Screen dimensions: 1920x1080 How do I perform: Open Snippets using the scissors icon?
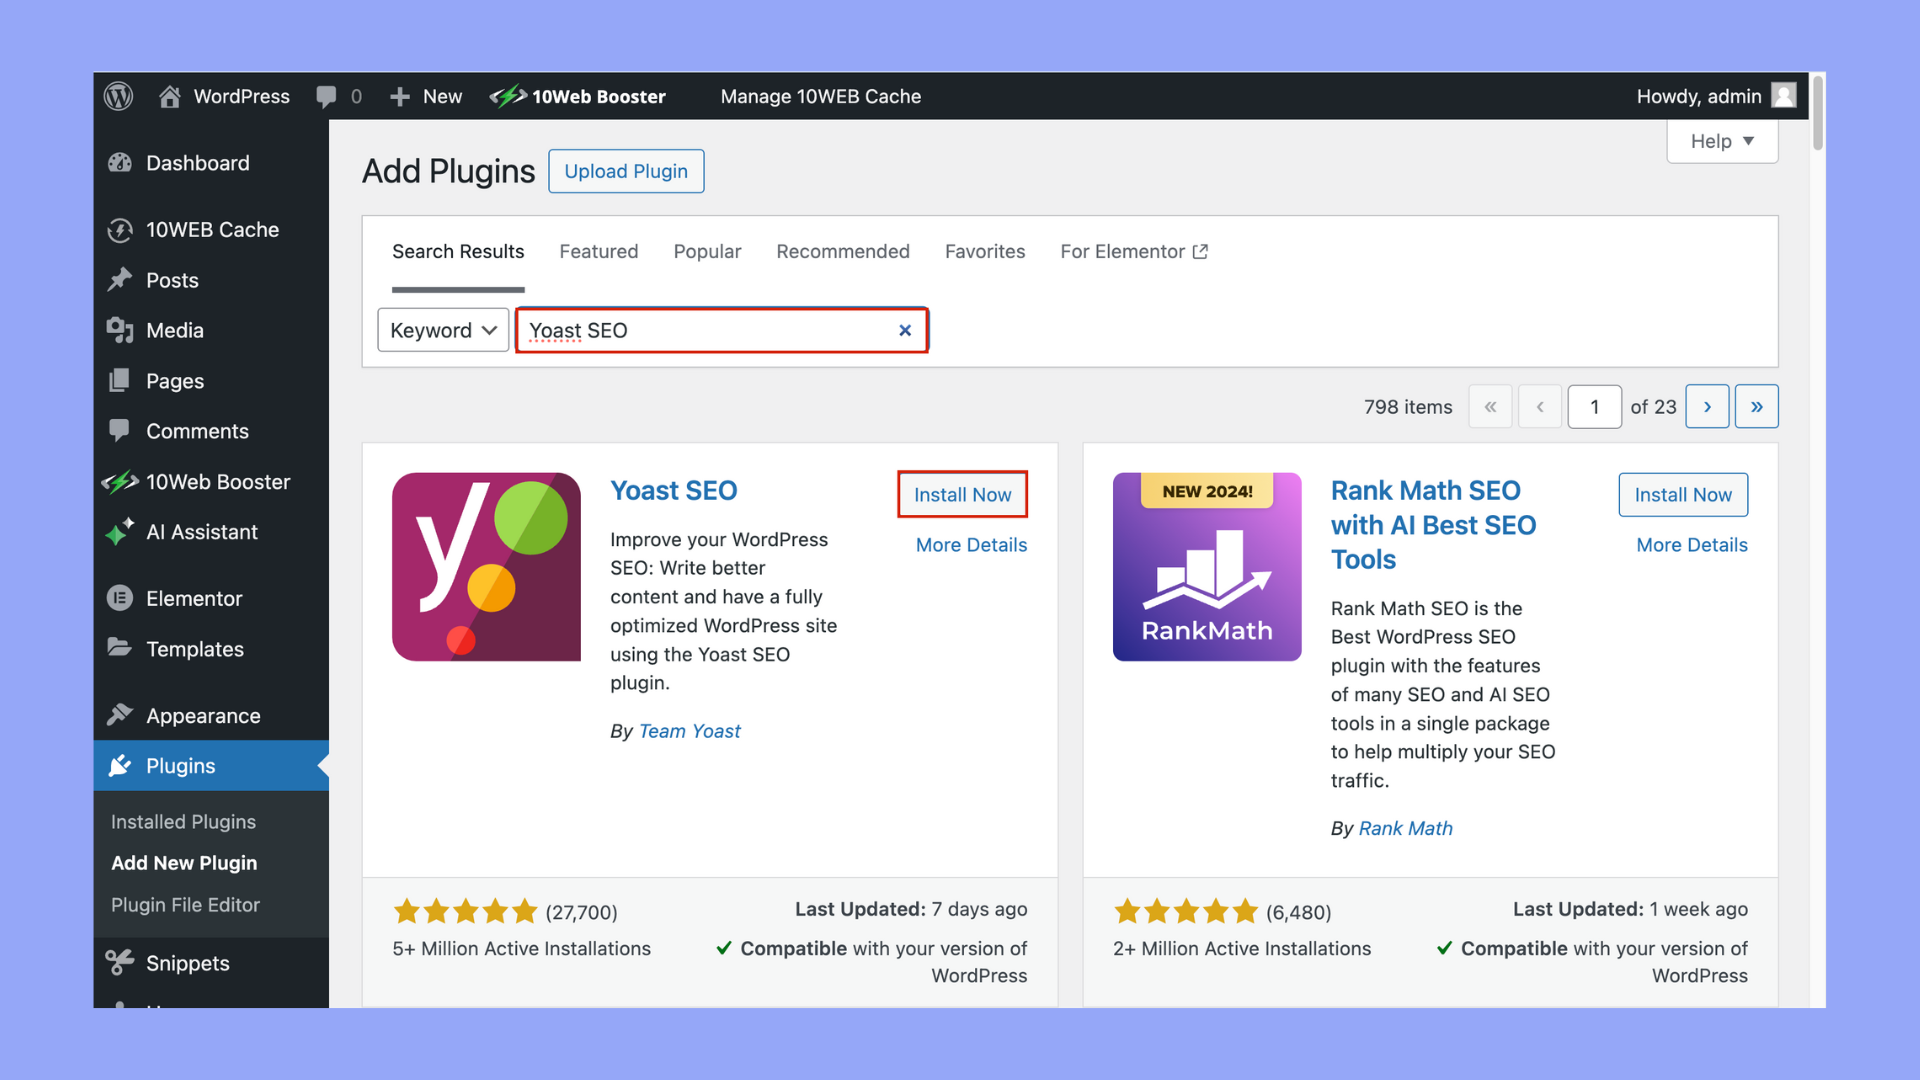(x=119, y=962)
